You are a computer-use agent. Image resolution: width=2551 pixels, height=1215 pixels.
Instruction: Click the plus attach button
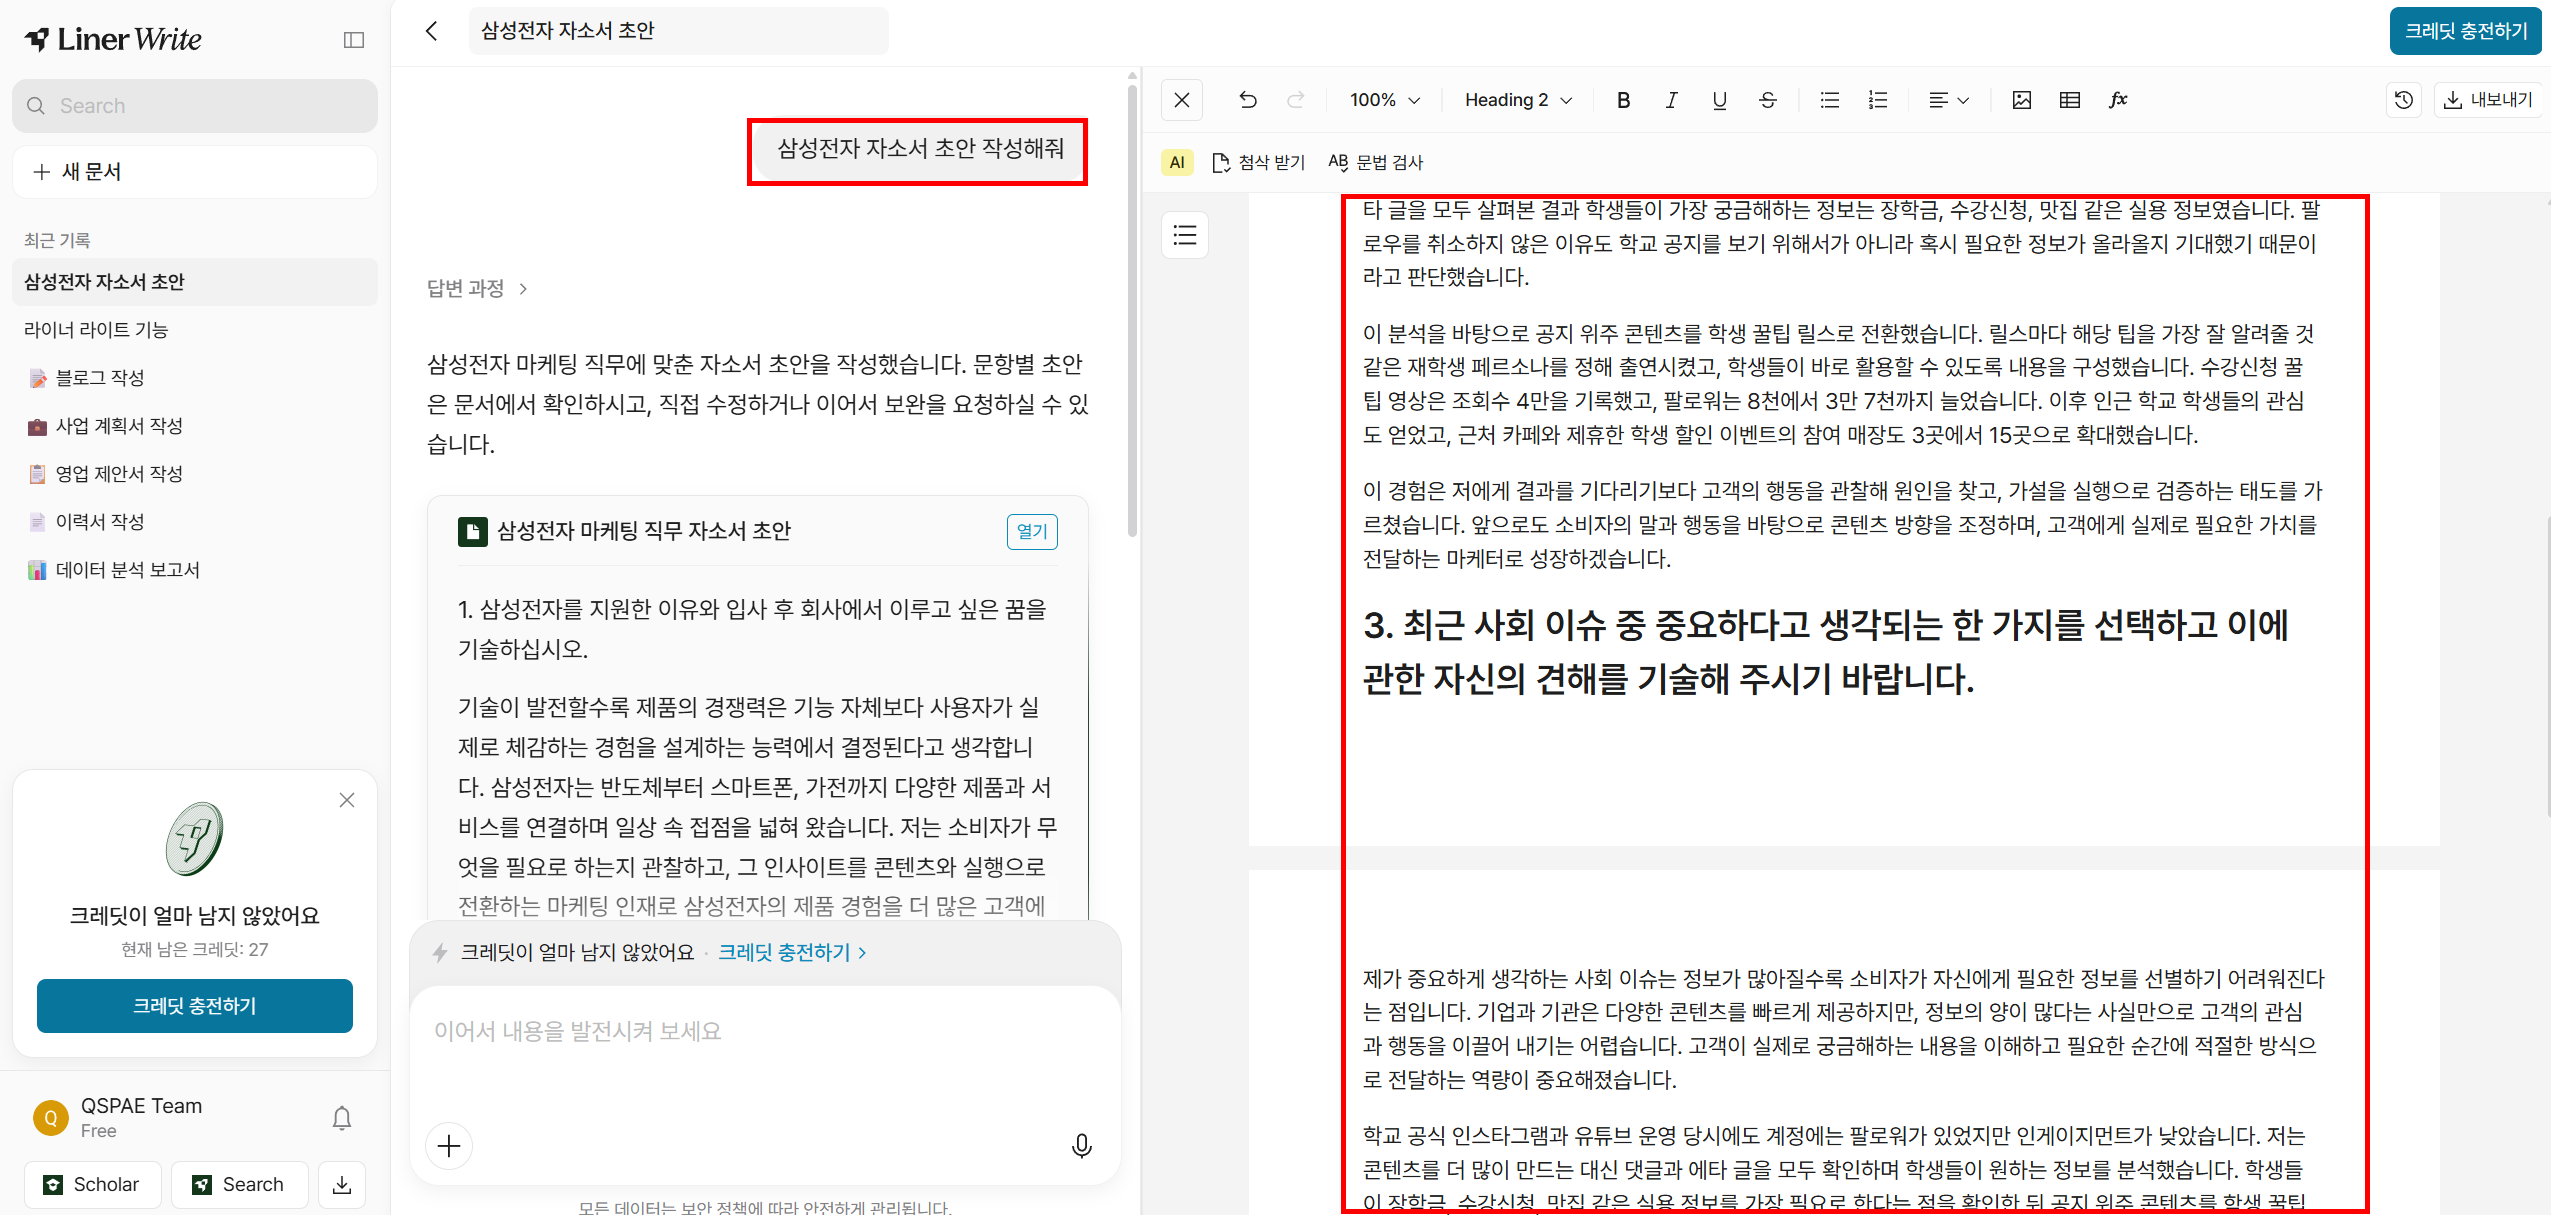pos(449,1146)
